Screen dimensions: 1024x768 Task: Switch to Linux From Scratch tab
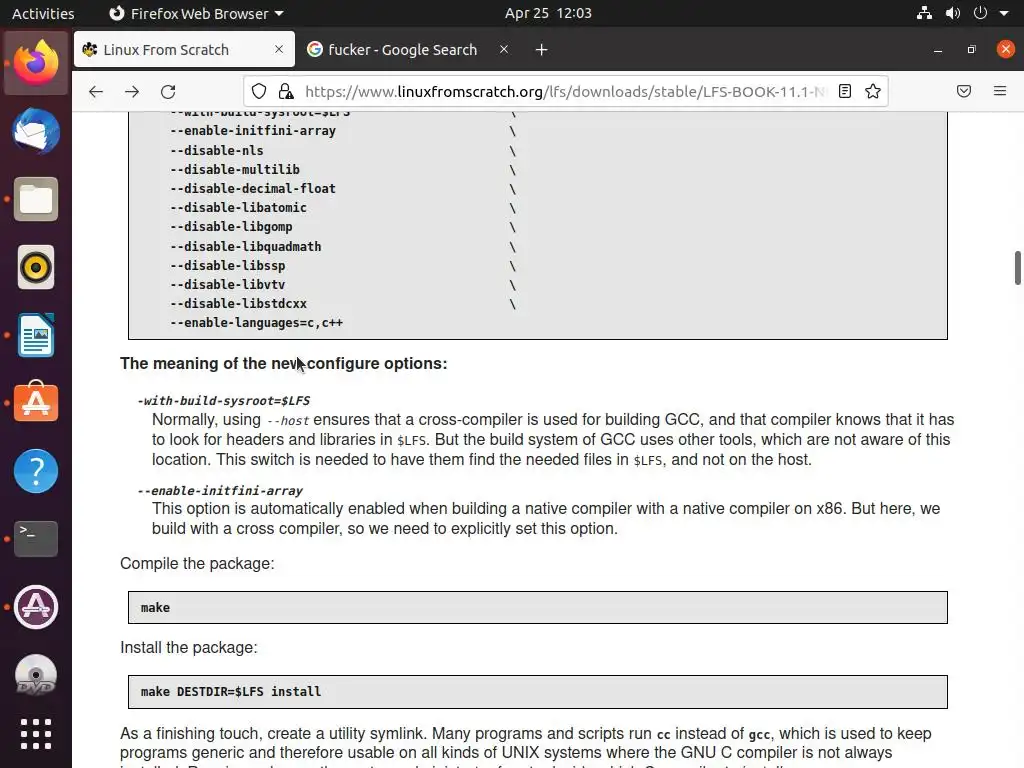184,49
